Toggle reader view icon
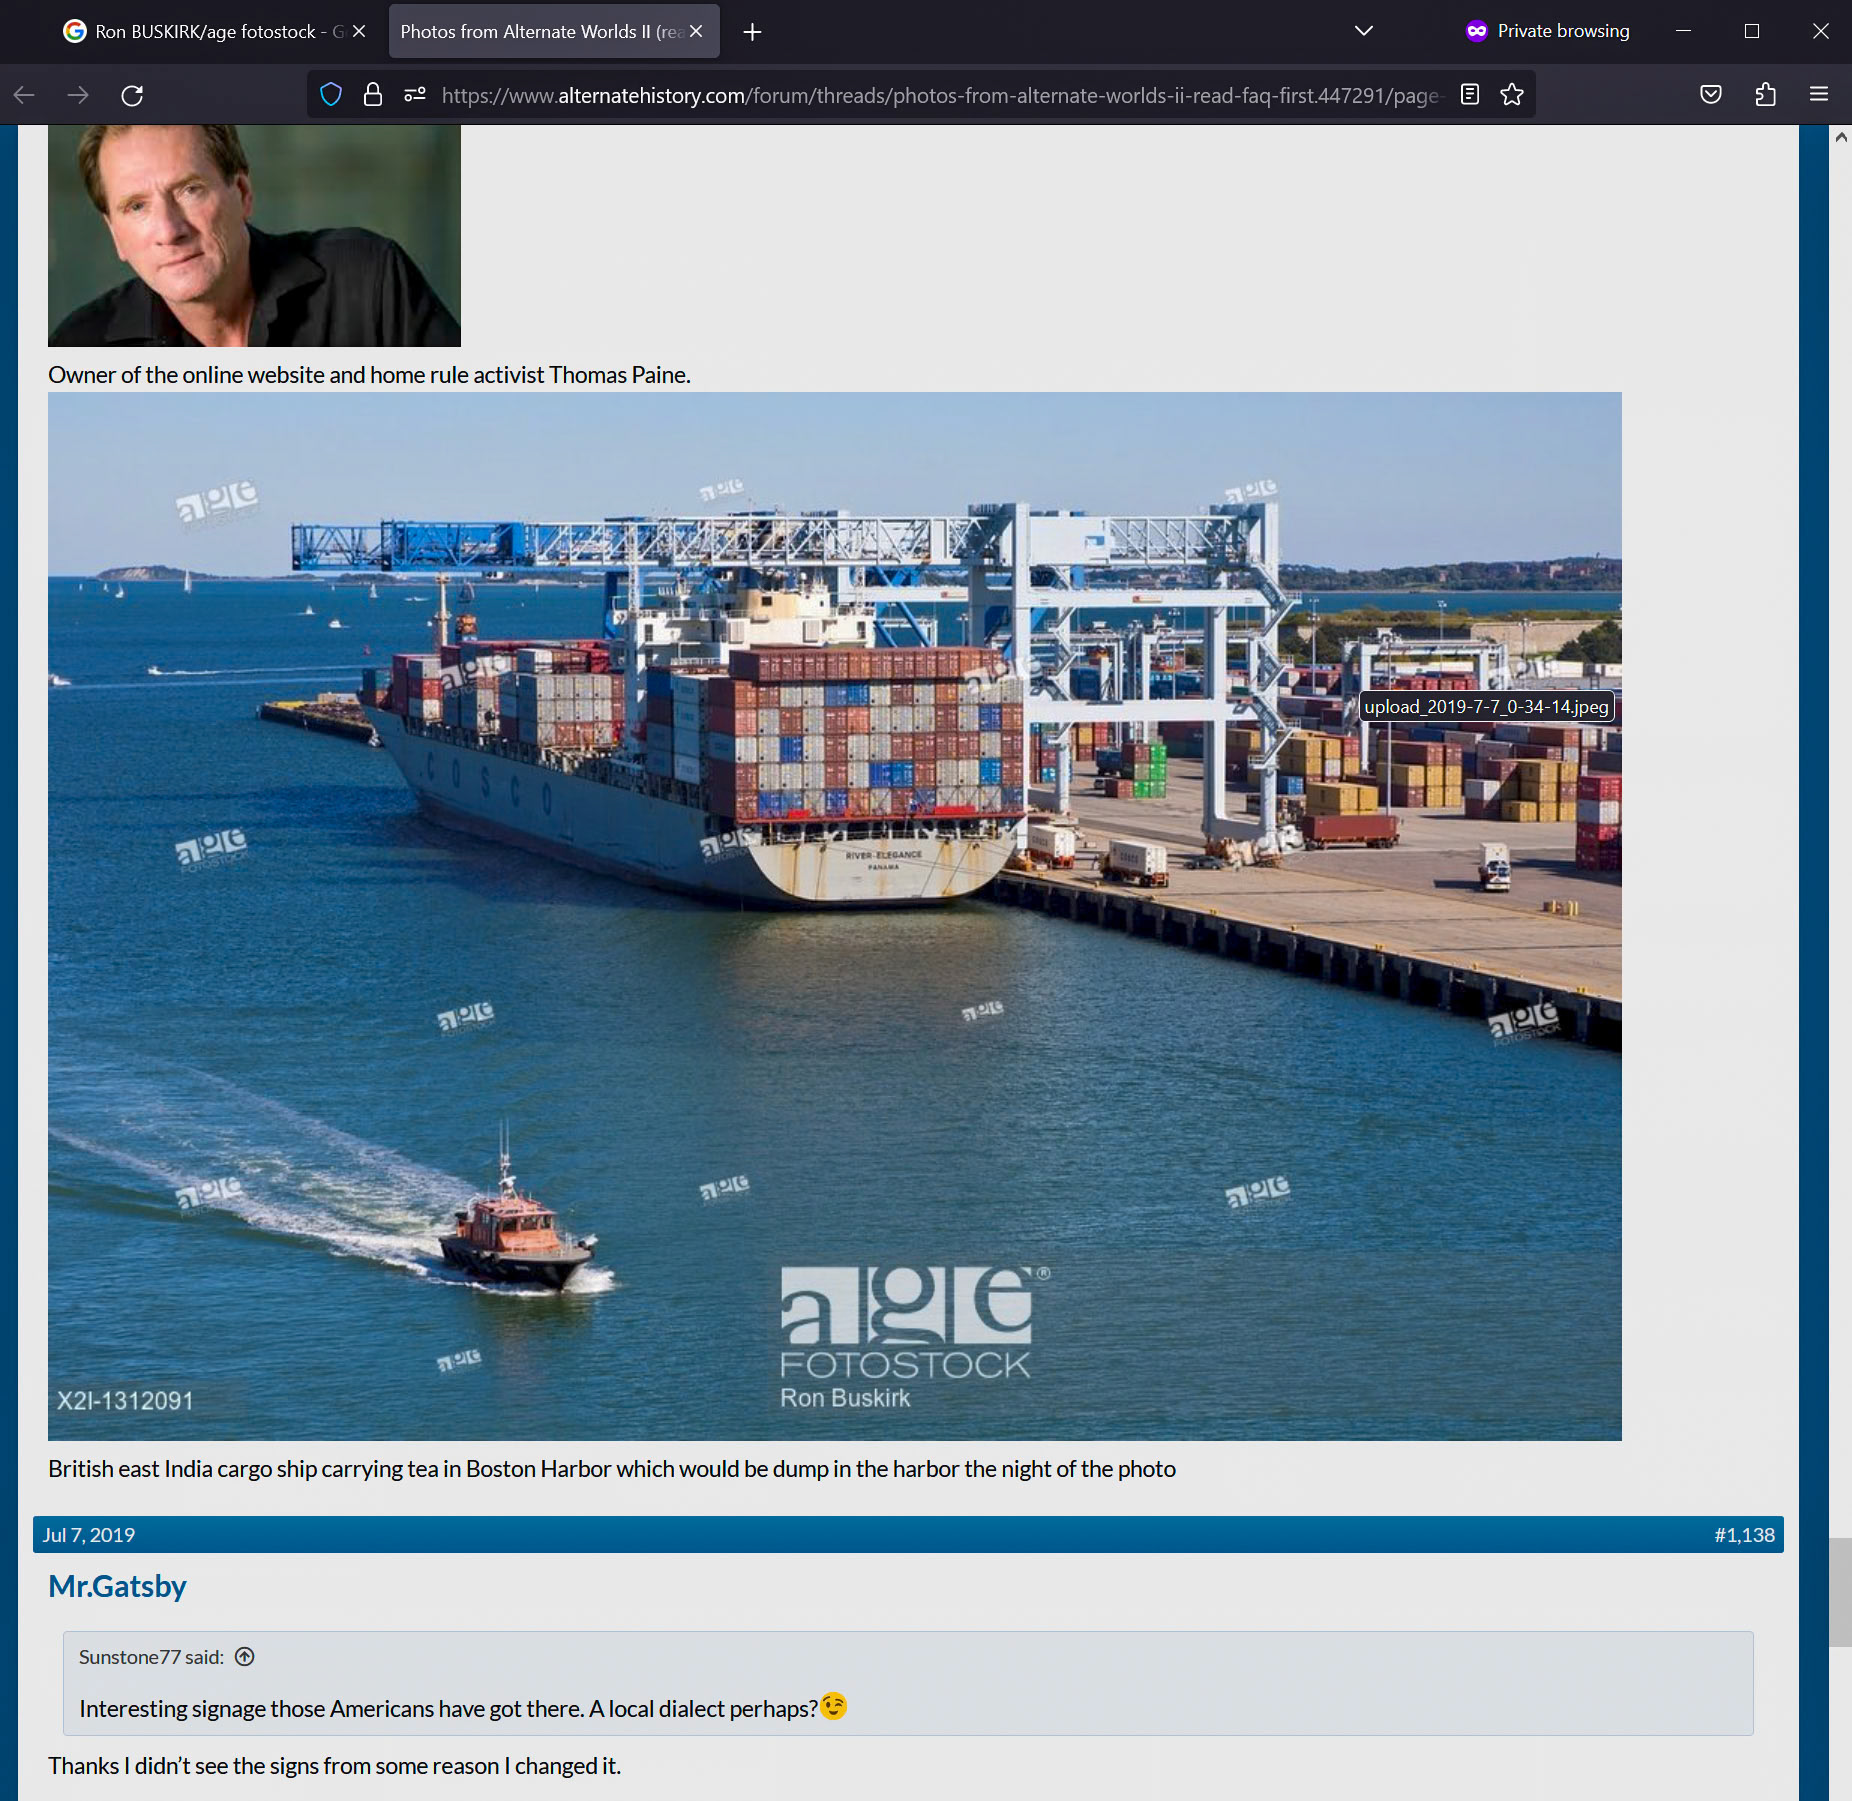The width and height of the screenshot is (1852, 1801). tap(1470, 95)
